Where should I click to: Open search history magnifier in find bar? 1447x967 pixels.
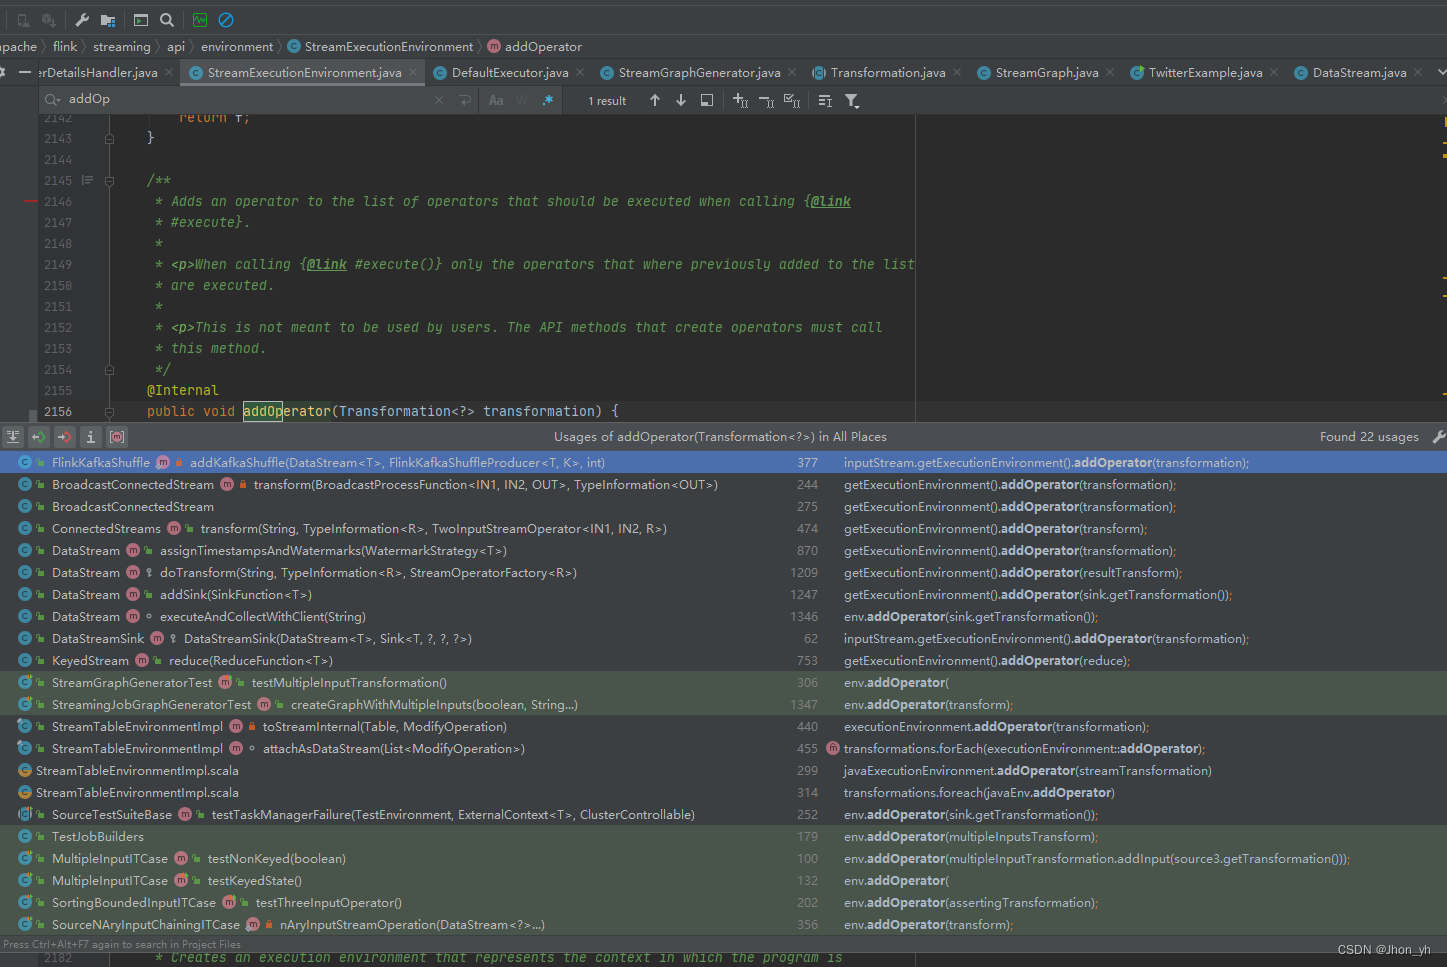[x=53, y=99]
